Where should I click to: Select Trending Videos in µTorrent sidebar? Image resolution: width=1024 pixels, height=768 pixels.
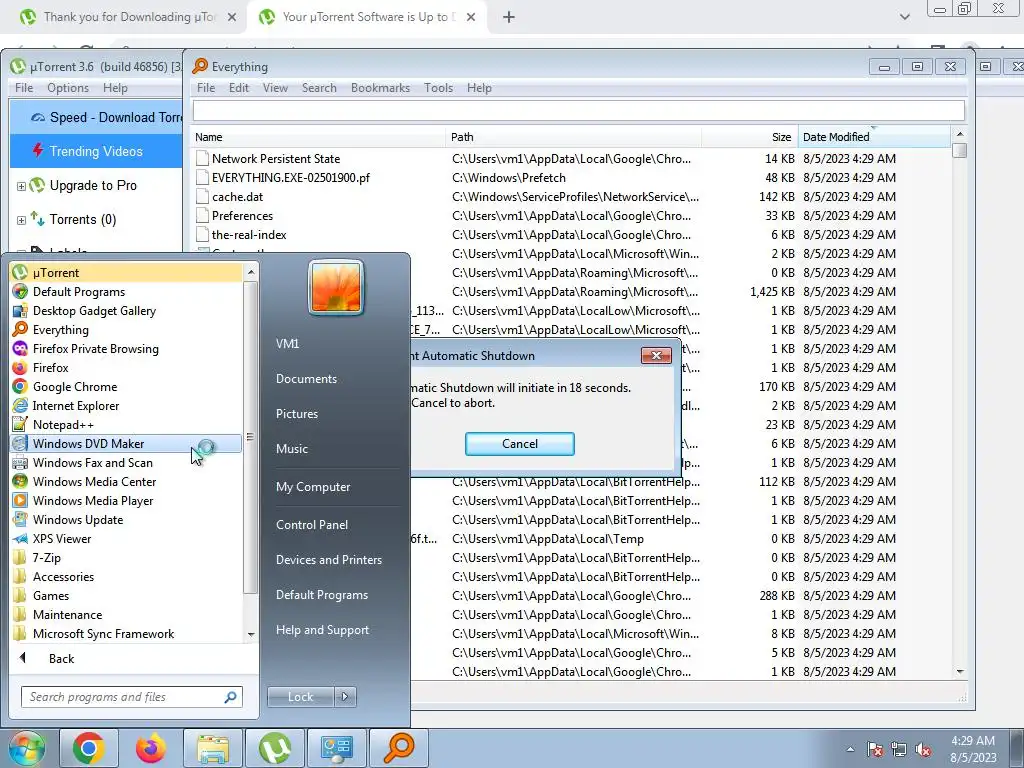tap(96, 151)
